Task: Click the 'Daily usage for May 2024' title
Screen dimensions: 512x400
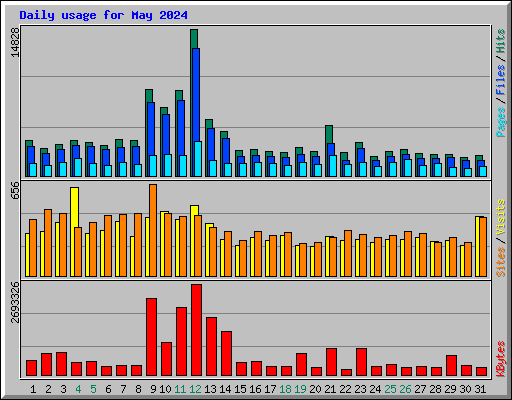Action: tap(103, 16)
